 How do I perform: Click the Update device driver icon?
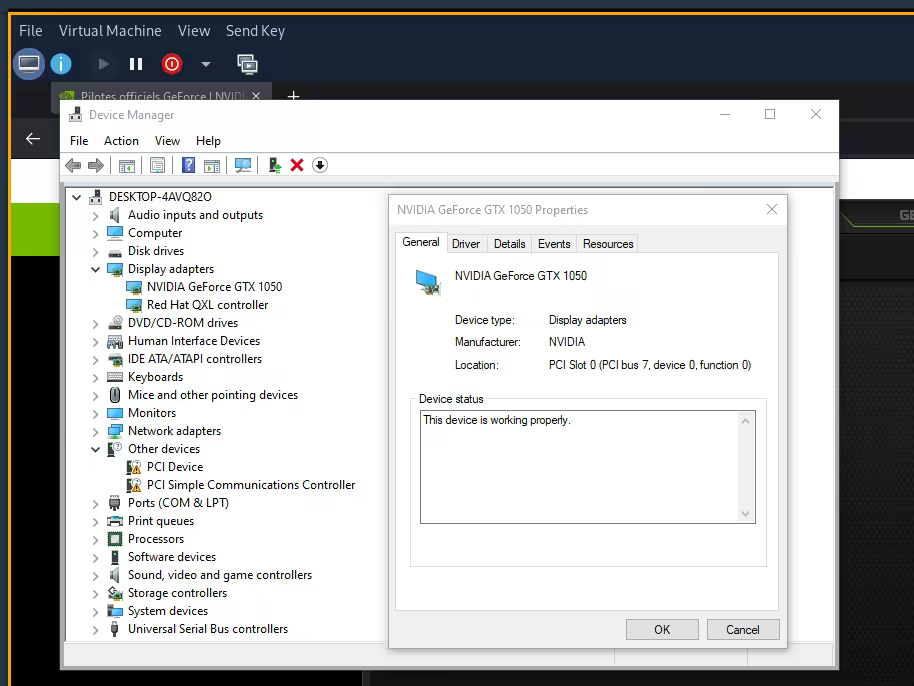[275, 166]
